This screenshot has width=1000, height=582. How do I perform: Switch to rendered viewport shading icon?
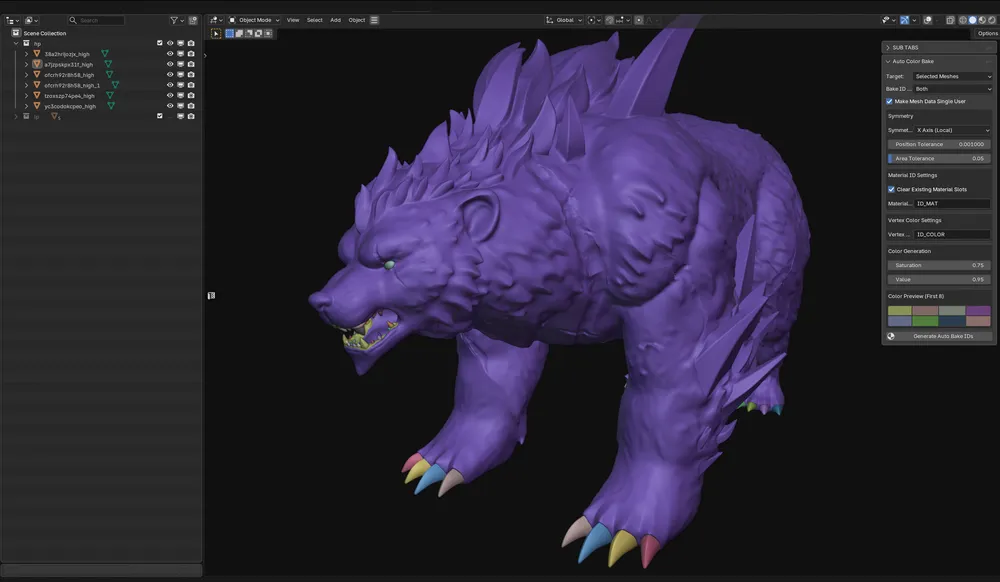pos(992,20)
